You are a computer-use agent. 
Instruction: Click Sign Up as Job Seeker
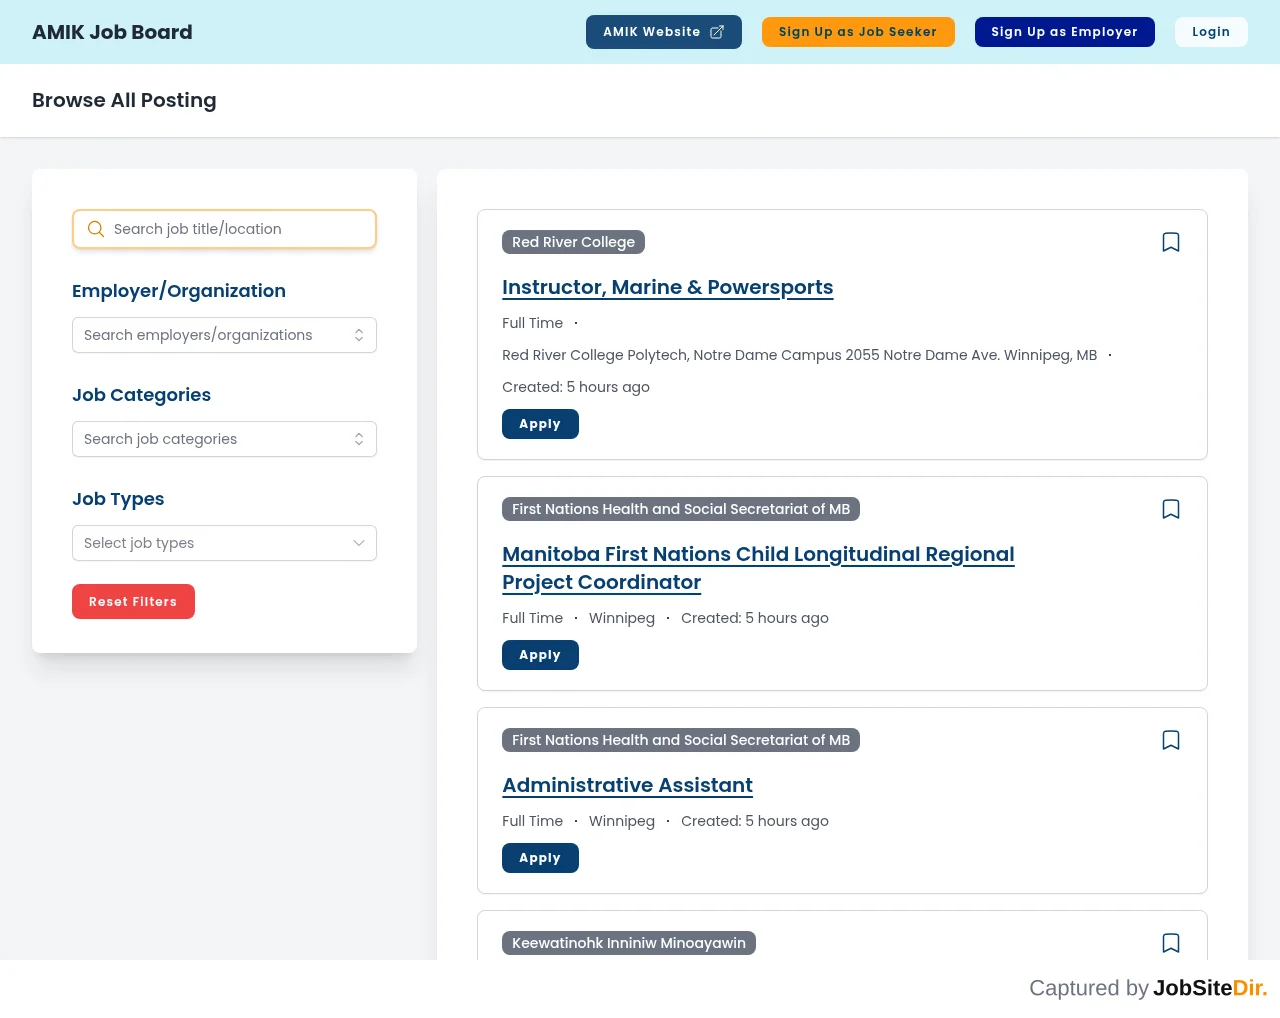click(858, 32)
